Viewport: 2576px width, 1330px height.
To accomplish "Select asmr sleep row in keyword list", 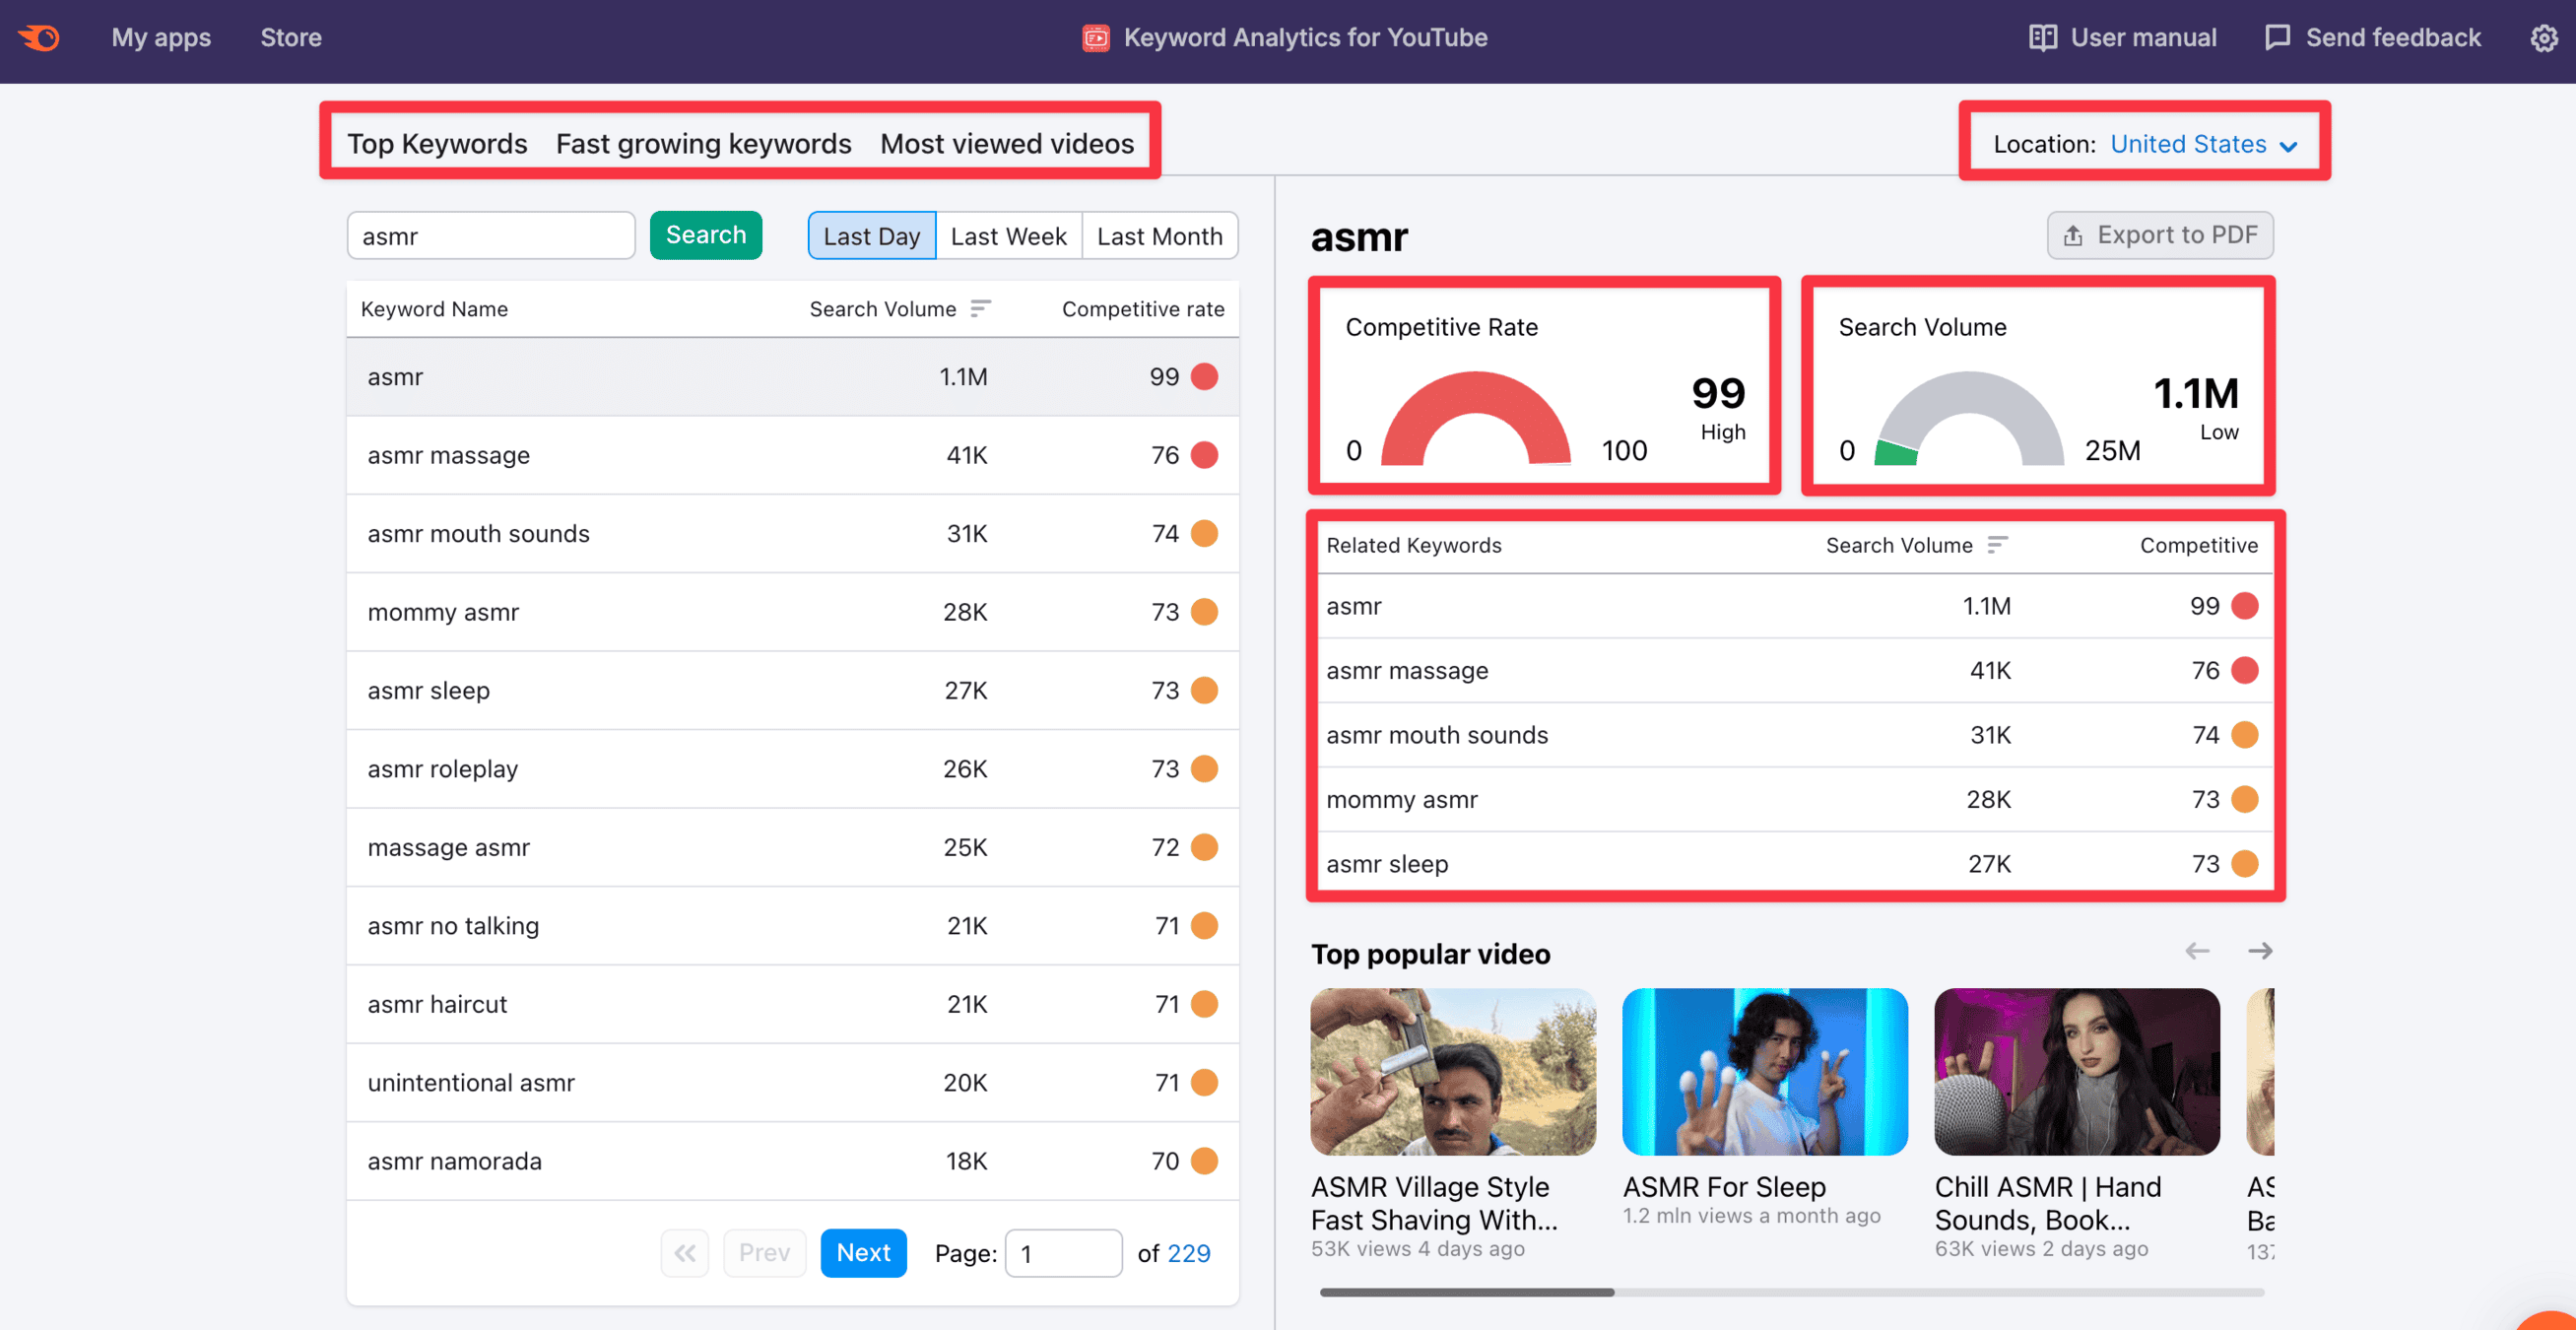I will [792, 690].
